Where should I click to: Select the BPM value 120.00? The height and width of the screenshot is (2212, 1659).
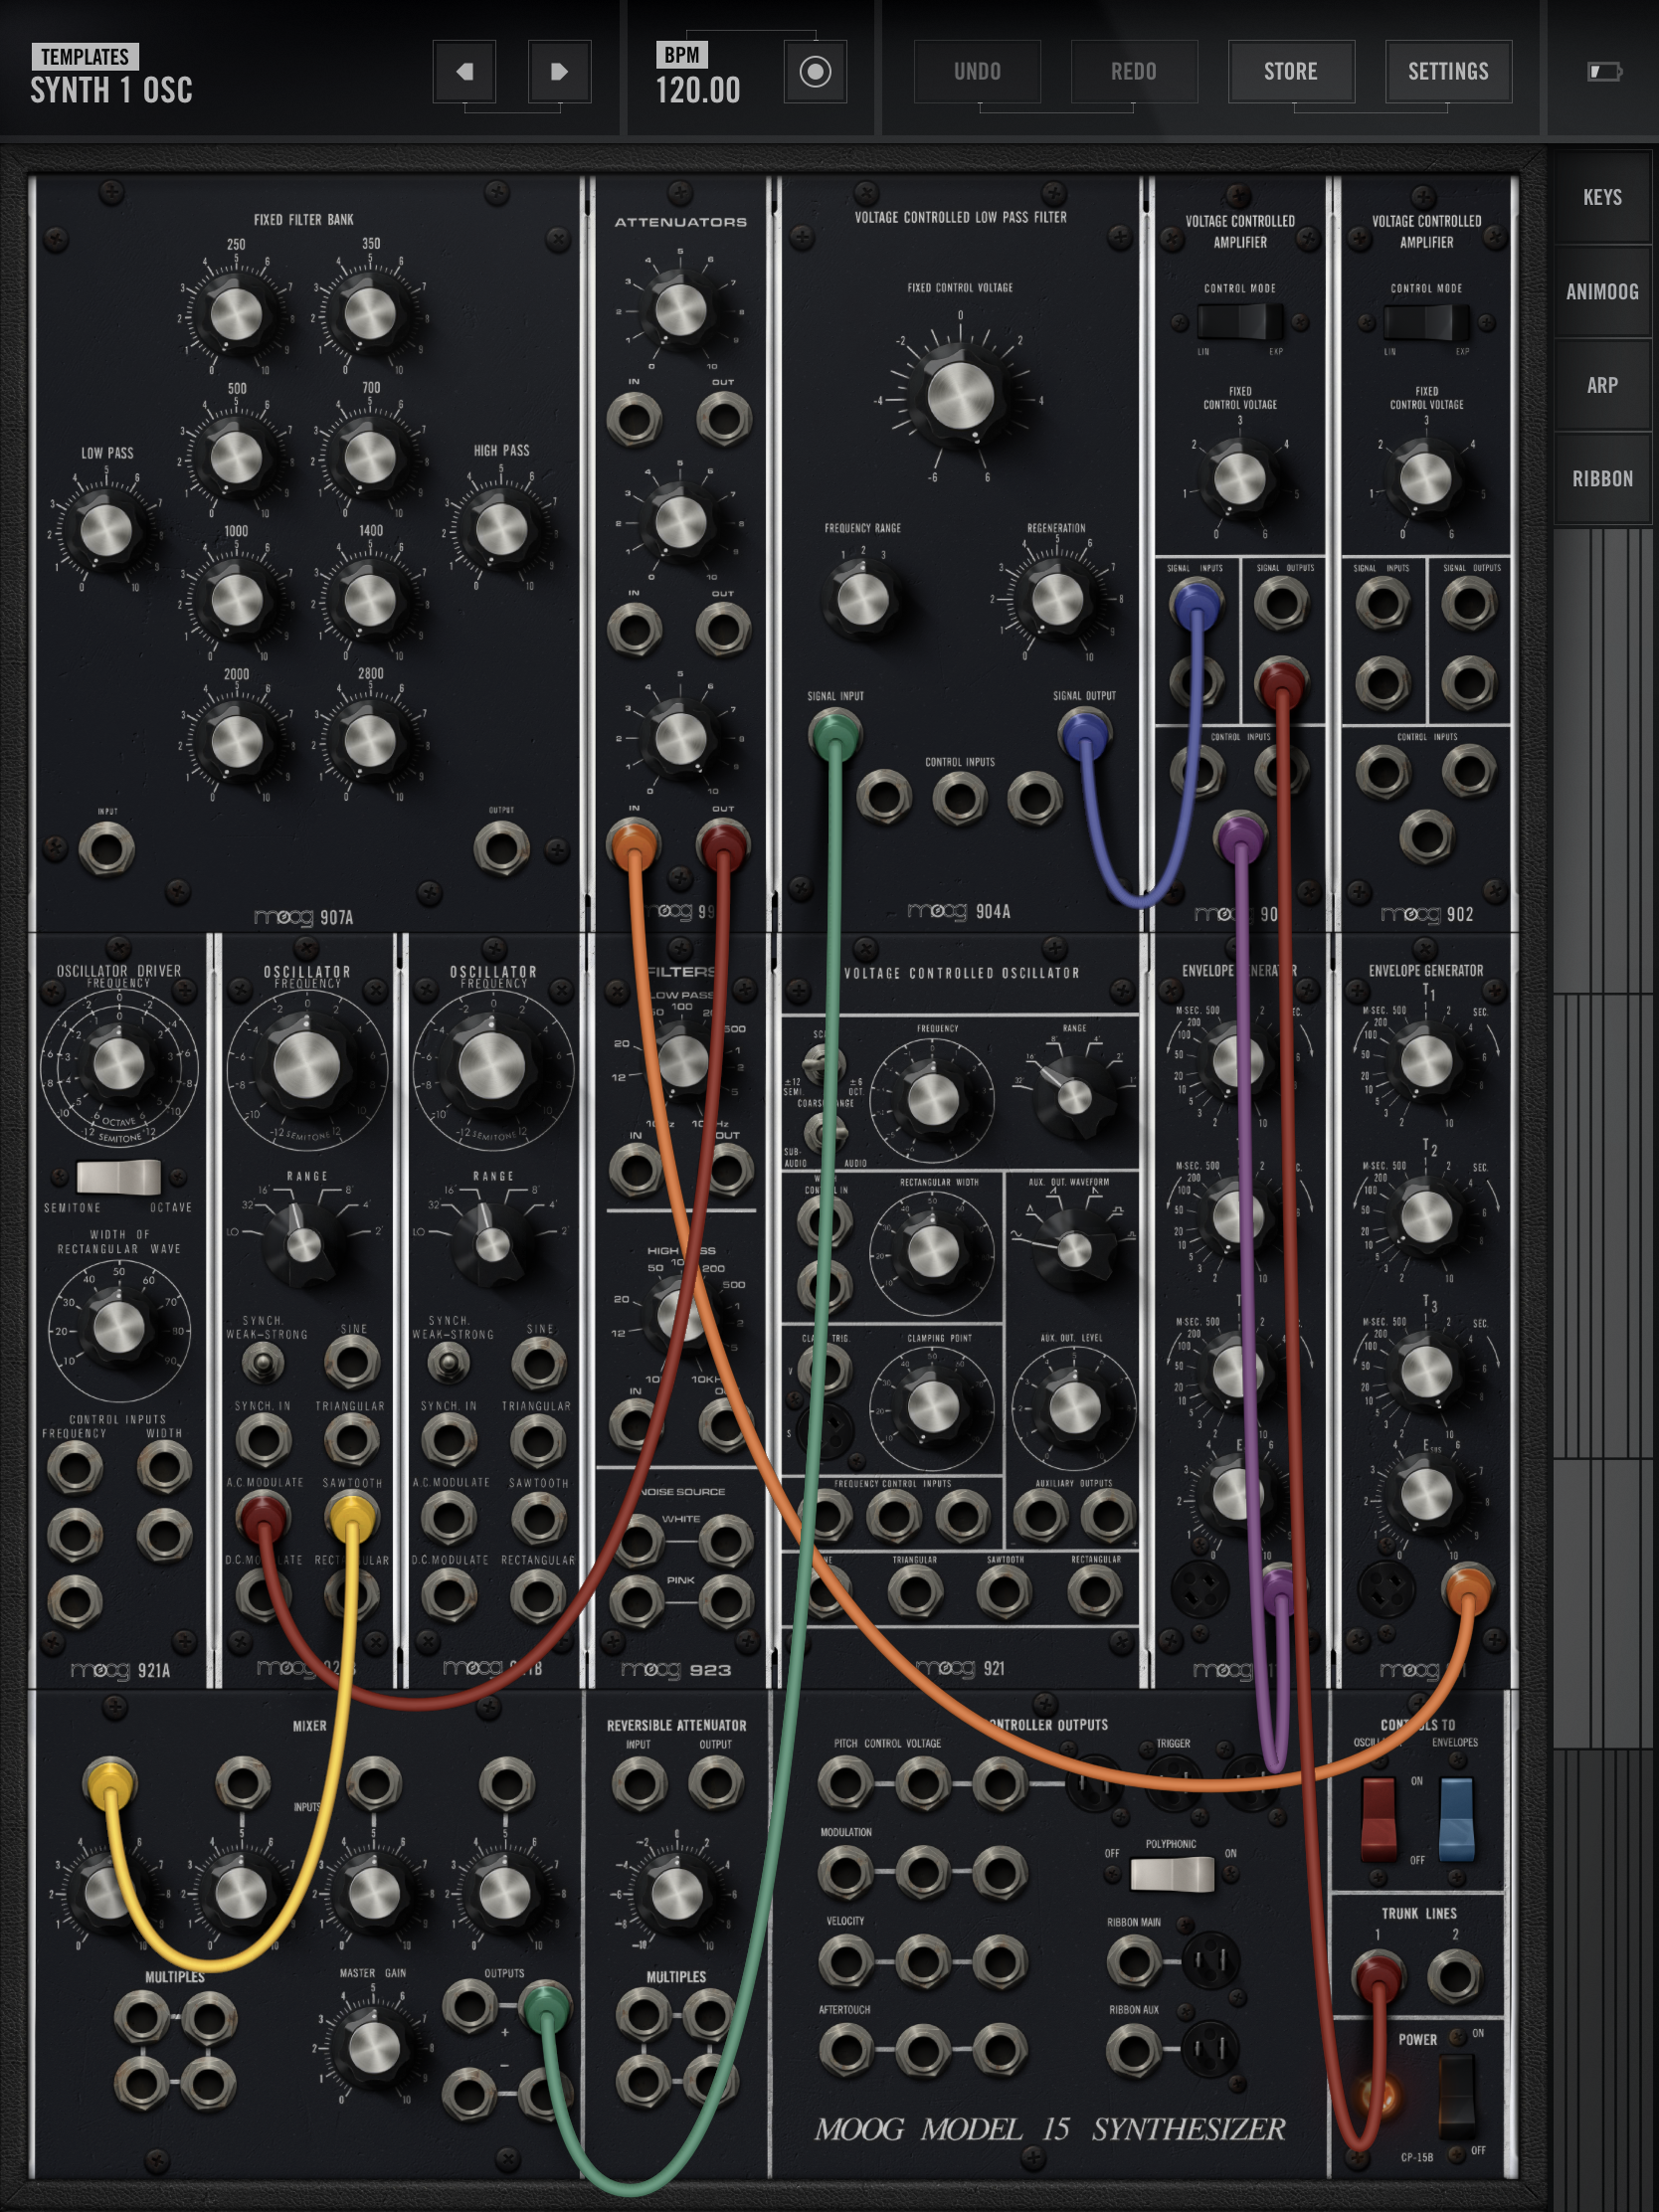pyautogui.click(x=698, y=90)
